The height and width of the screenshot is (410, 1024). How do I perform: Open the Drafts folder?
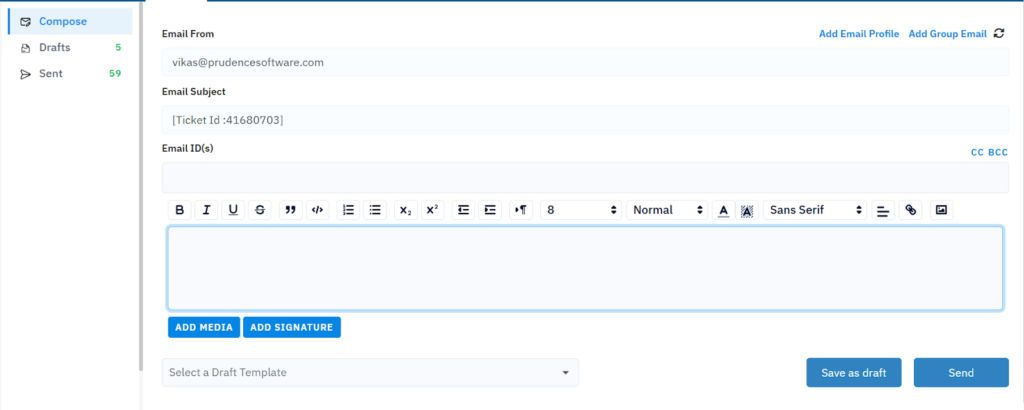55,47
